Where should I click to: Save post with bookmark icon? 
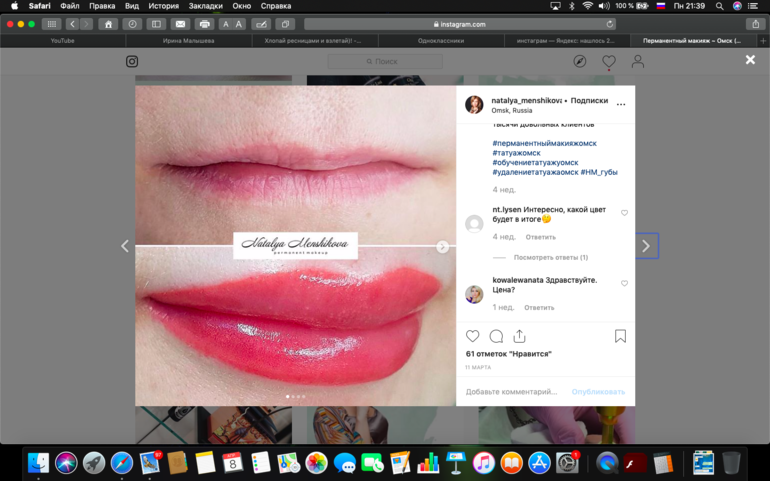pyautogui.click(x=620, y=336)
